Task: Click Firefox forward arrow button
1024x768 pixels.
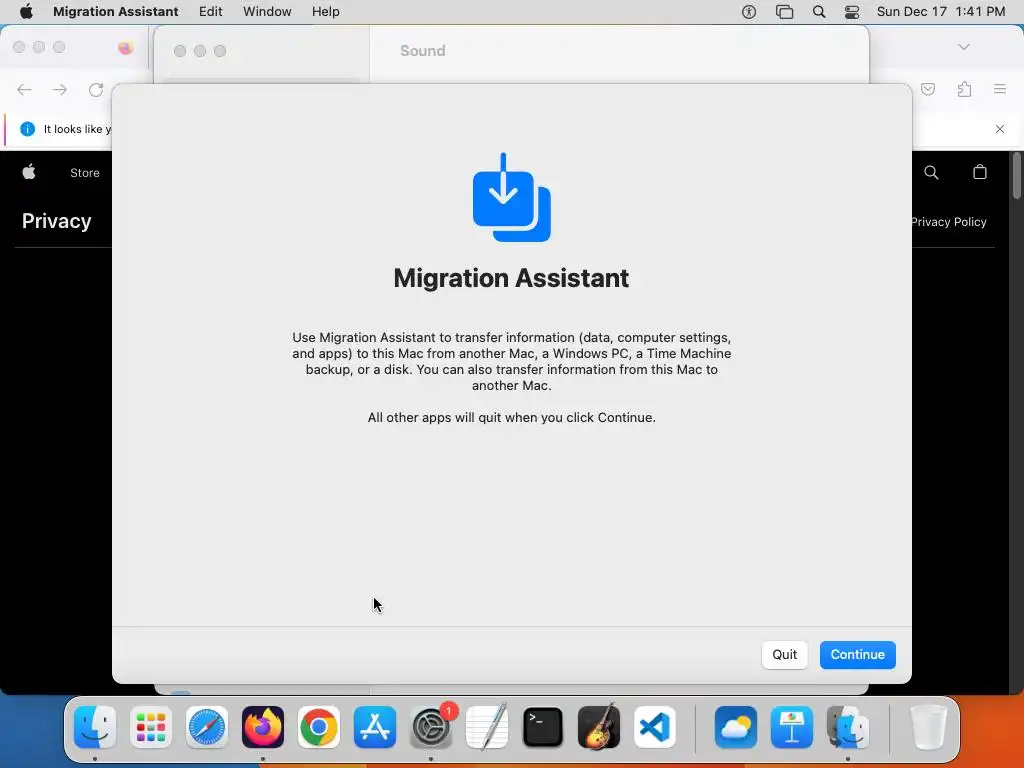Action: pyautogui.click(x=59, y=89)
